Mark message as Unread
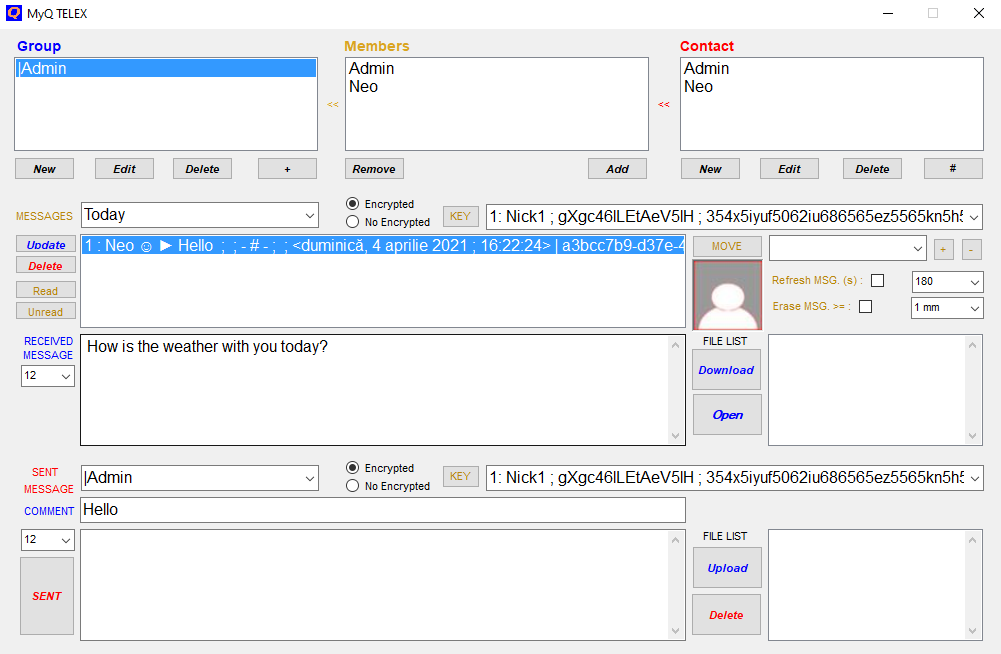 click(46, 312)
